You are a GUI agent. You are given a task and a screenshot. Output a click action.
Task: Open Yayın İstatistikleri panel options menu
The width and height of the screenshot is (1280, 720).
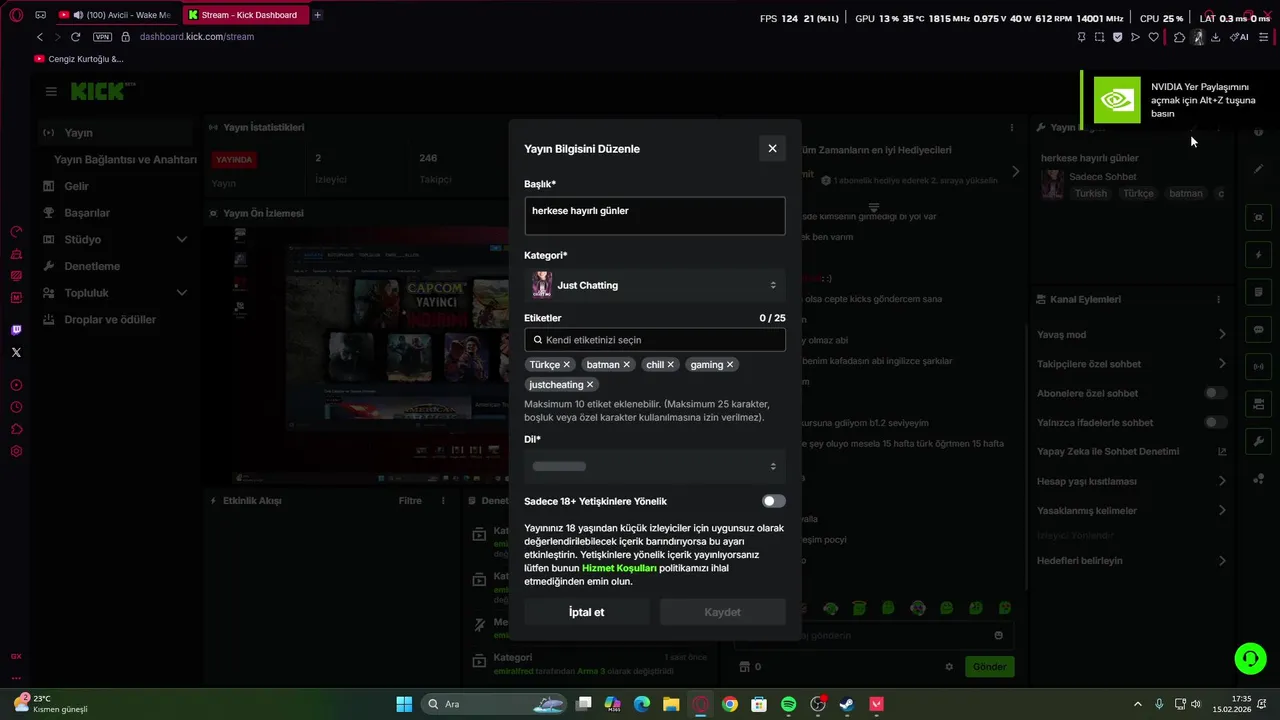pyautogui.click(x=1012, y=128)
